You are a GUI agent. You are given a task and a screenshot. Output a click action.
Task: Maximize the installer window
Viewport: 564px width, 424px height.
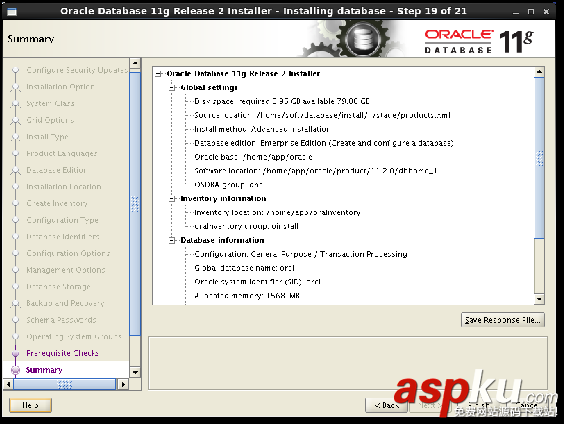pyautogui.click(x=531, y=12)
